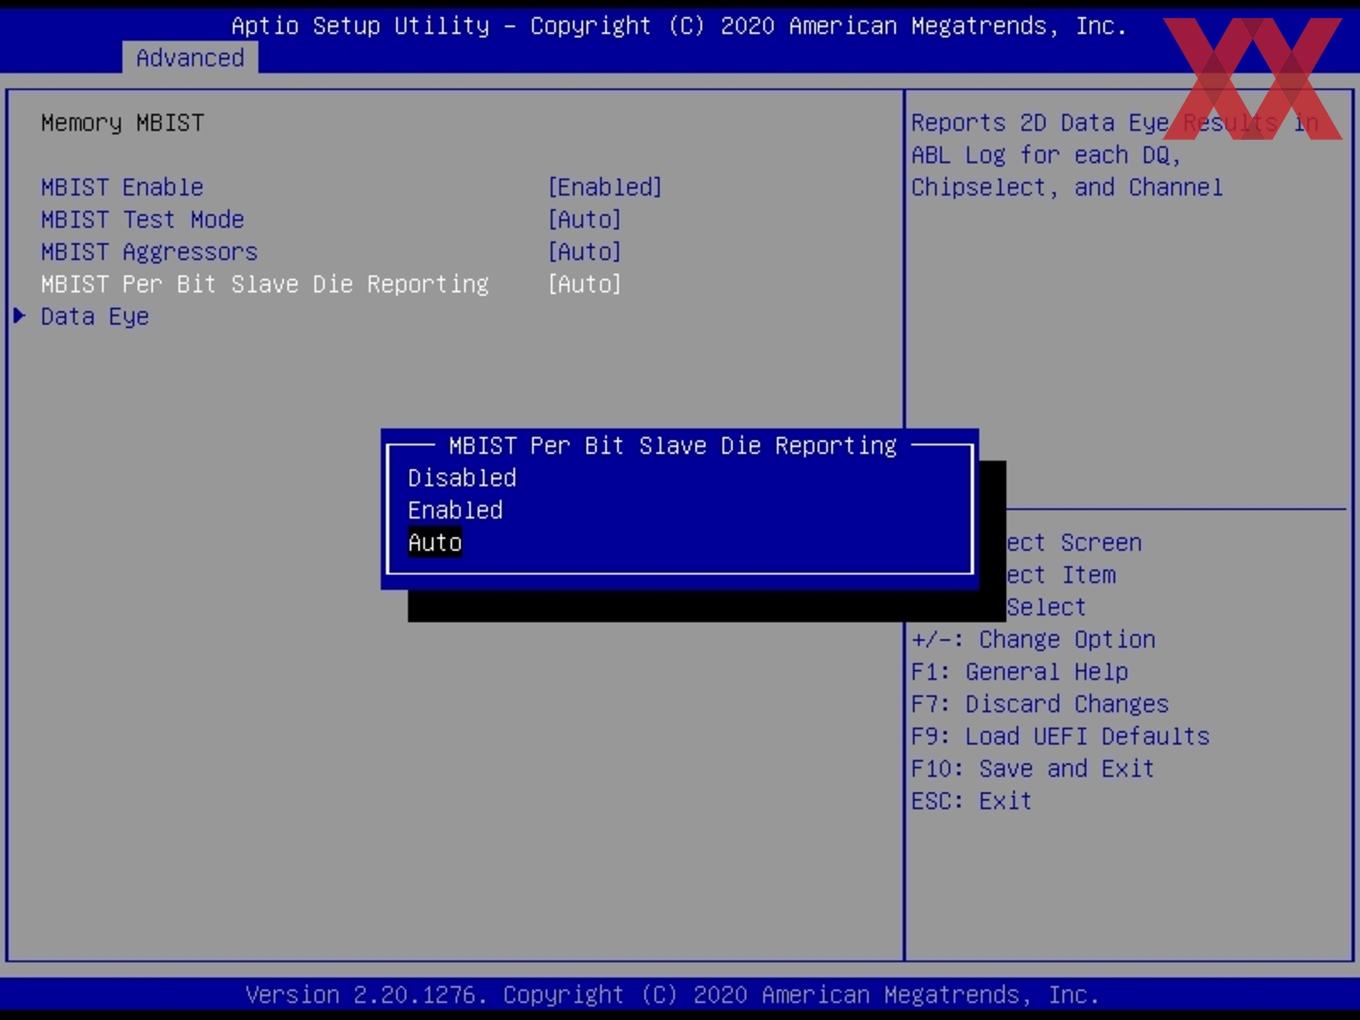
Task: Click the MBIST Aggressors label
Action: coord(149,251)
